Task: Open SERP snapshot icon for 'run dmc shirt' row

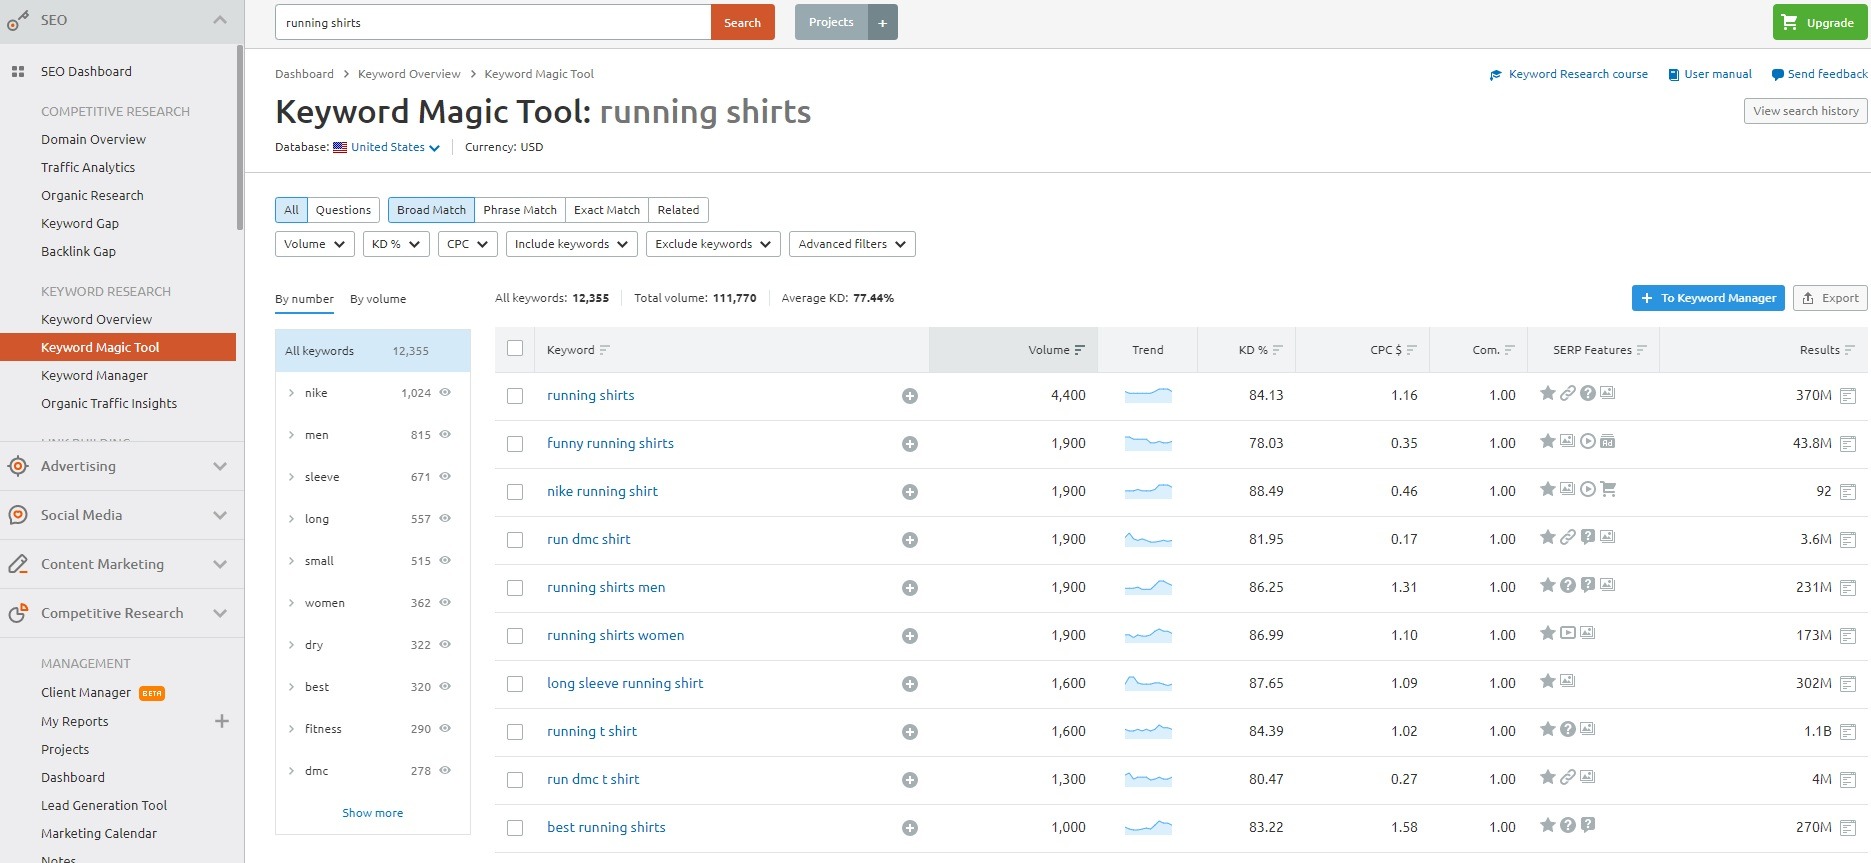Action: (x=1848, y=540)
